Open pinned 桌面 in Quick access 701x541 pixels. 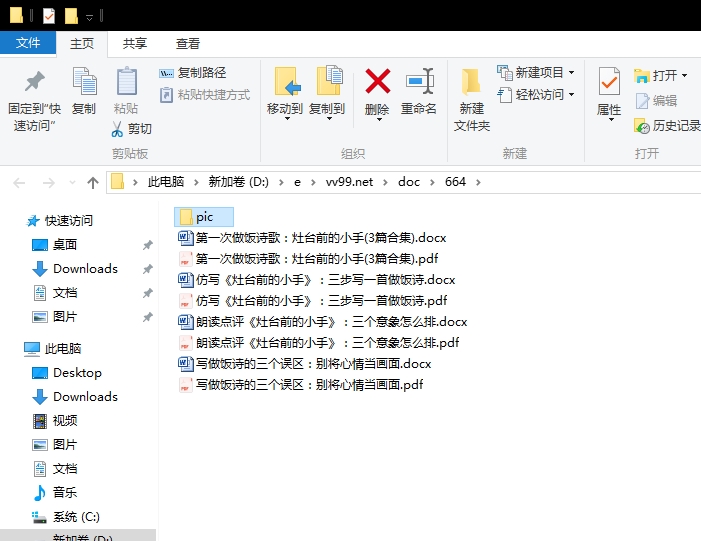pos(54,245)
